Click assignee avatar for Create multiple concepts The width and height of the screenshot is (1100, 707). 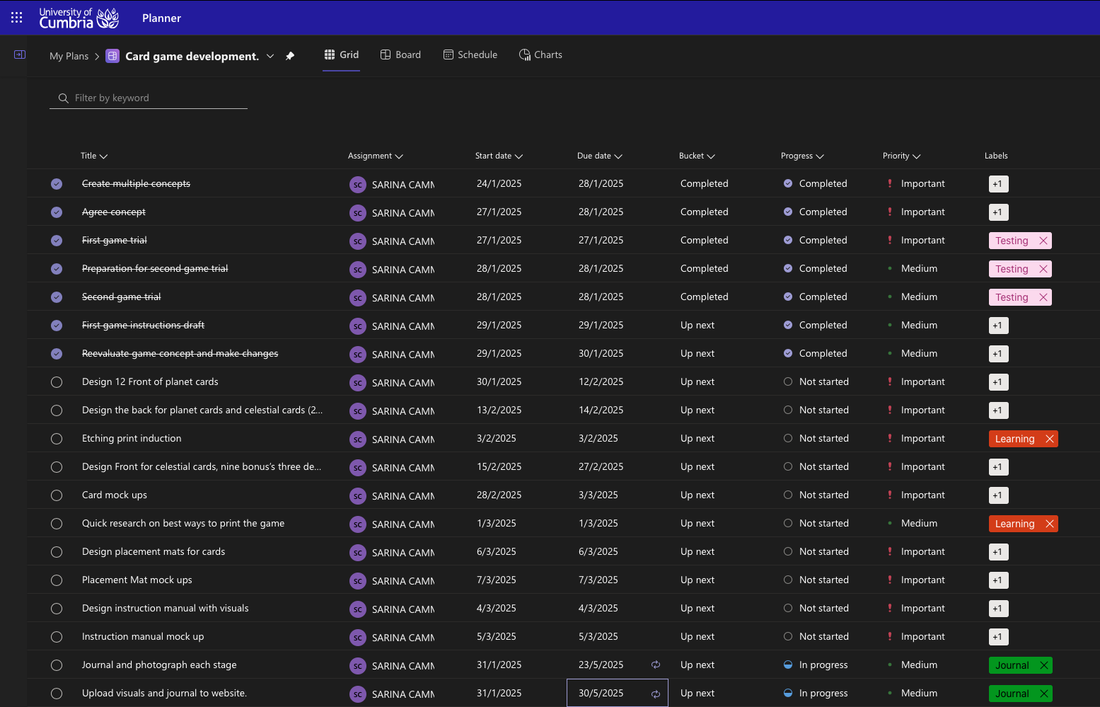[358, 184]
